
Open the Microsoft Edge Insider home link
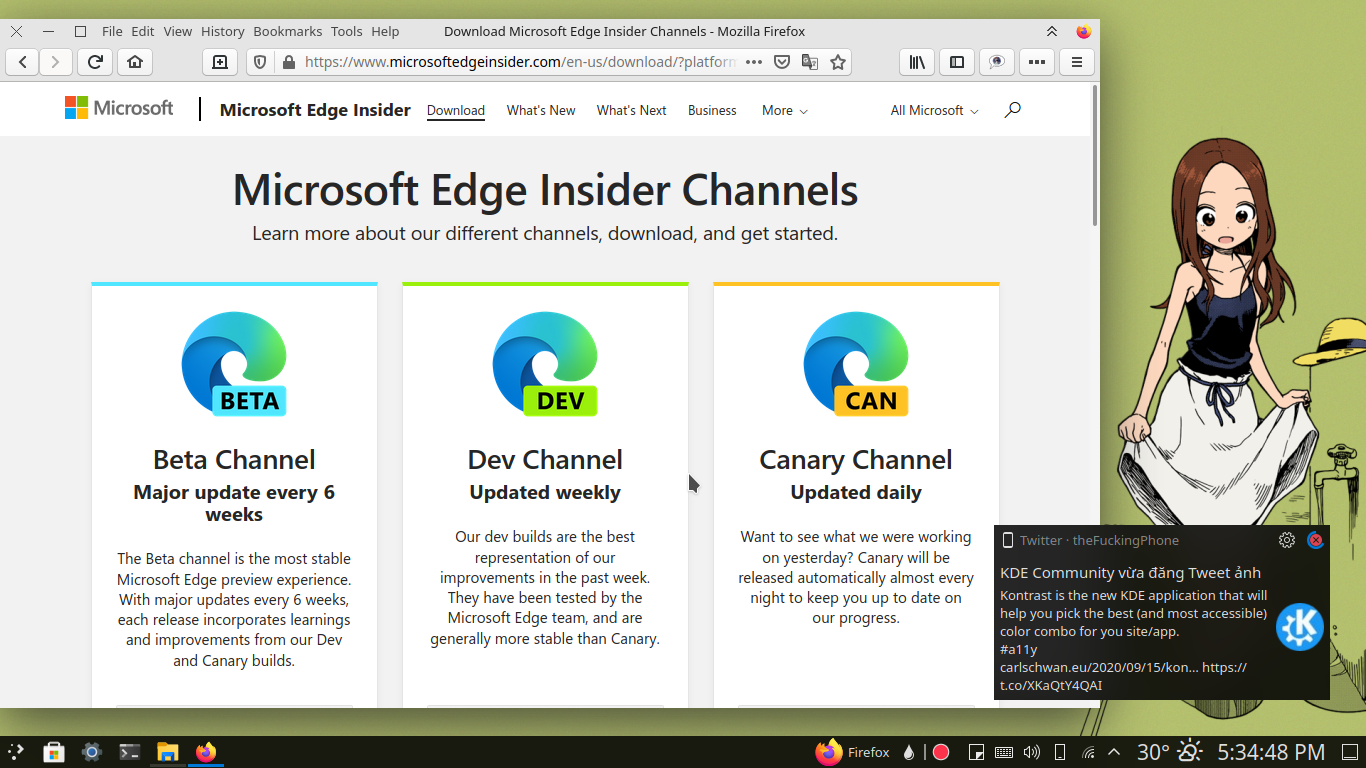[315, 110]
